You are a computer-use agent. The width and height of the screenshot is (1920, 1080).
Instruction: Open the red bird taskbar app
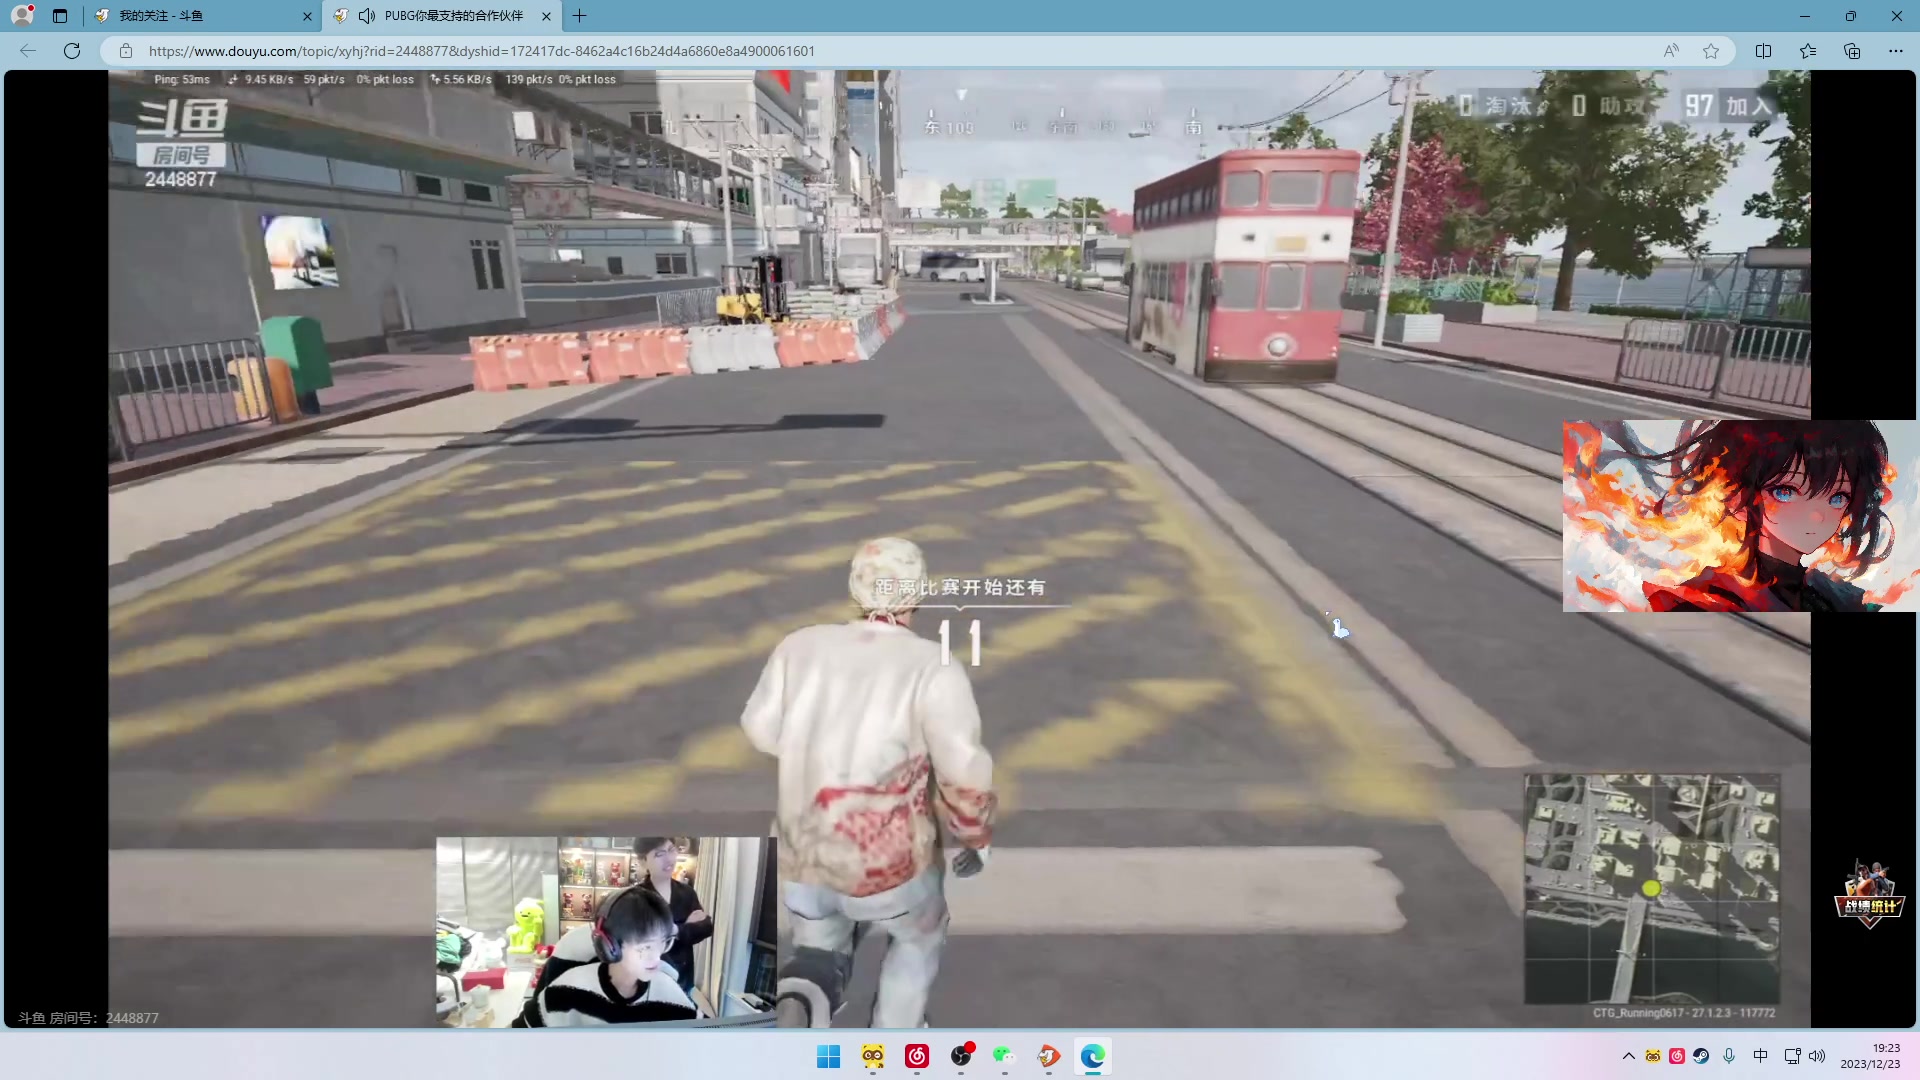tap(1049, 1056)
